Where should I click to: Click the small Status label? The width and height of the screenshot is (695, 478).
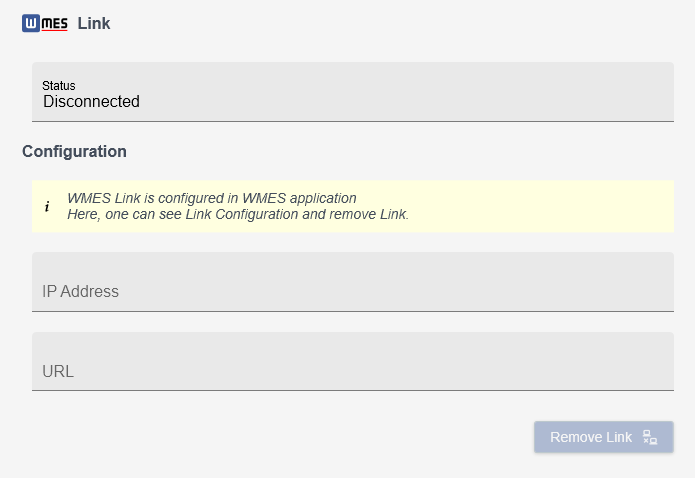tap(58, 86)
